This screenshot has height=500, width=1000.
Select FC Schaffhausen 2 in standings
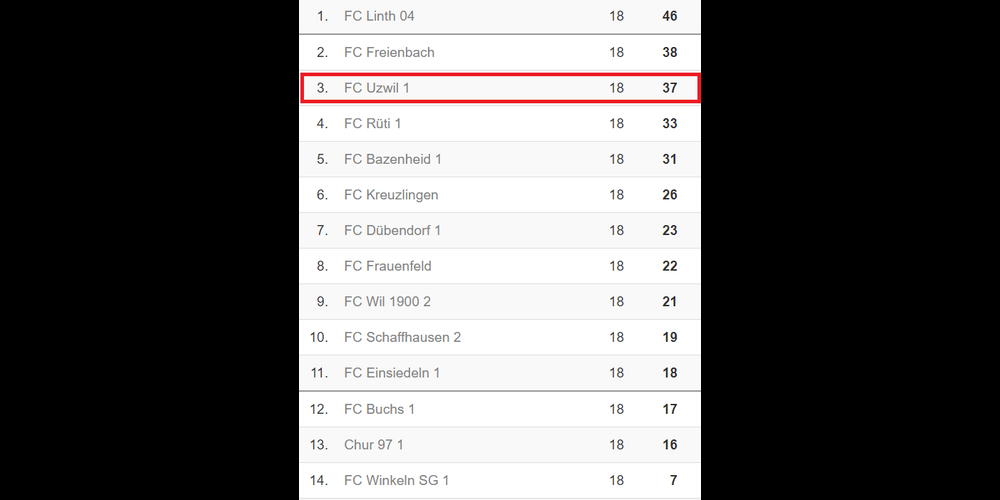pyautogui.click(x=402, y=337)
